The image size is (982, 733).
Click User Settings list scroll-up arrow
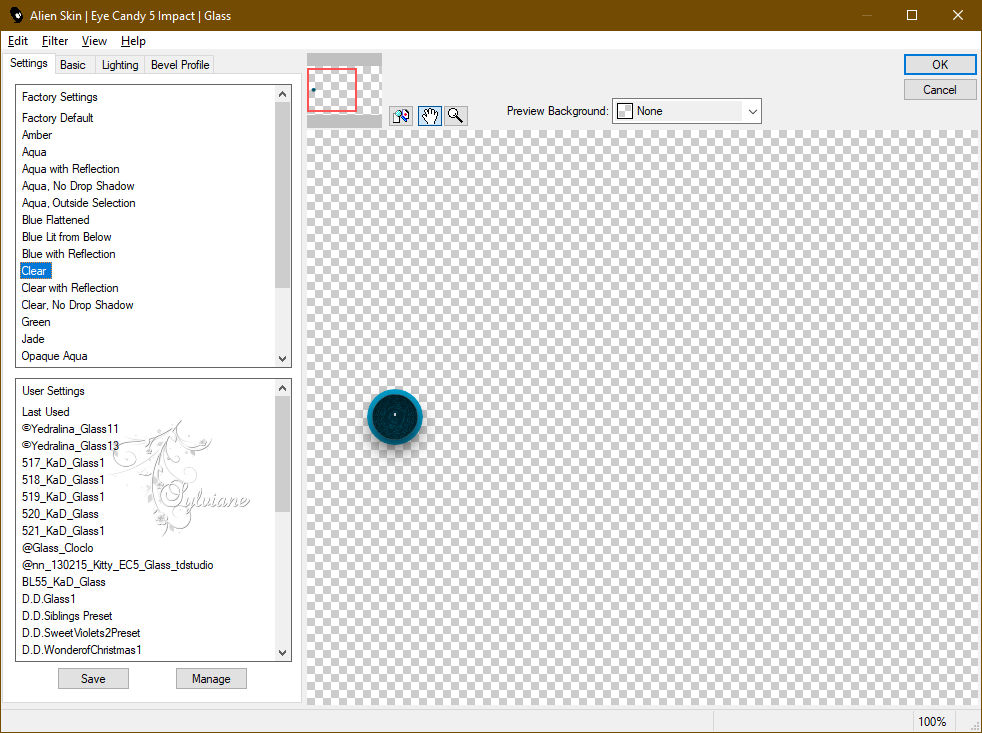click(x=282, y=388)
